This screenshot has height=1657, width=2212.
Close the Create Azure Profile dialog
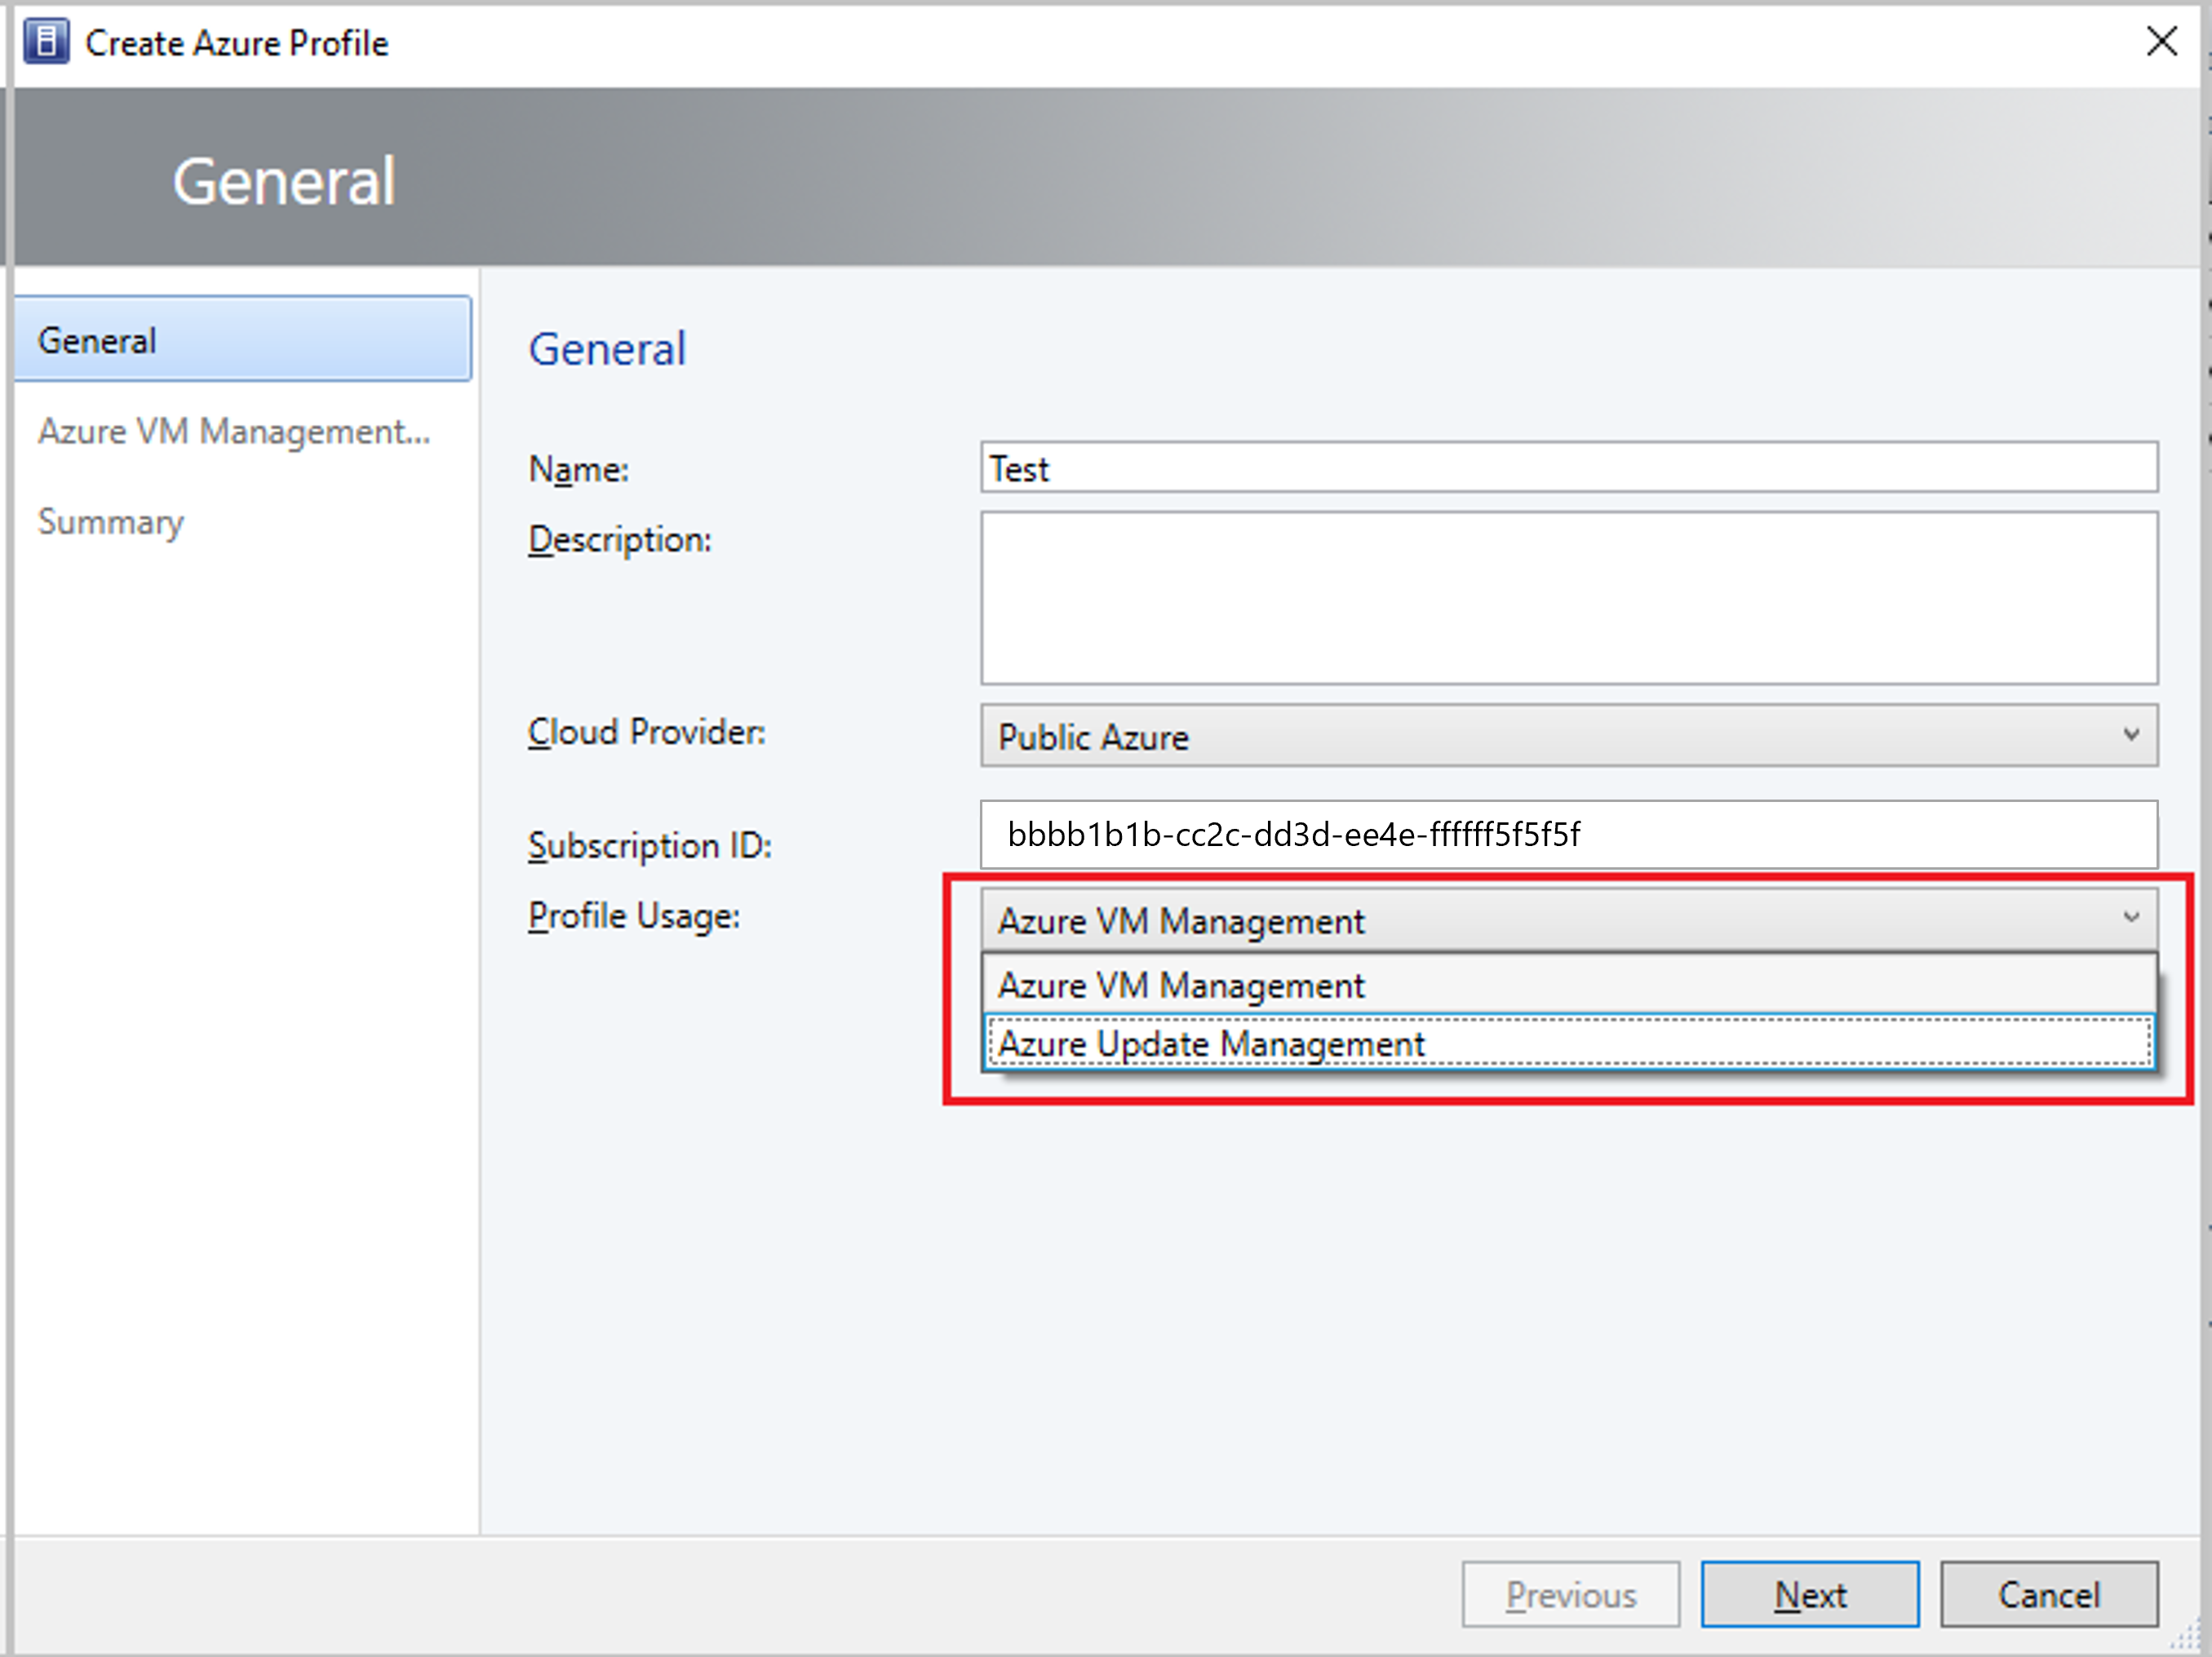click(x=2161, y=42)
